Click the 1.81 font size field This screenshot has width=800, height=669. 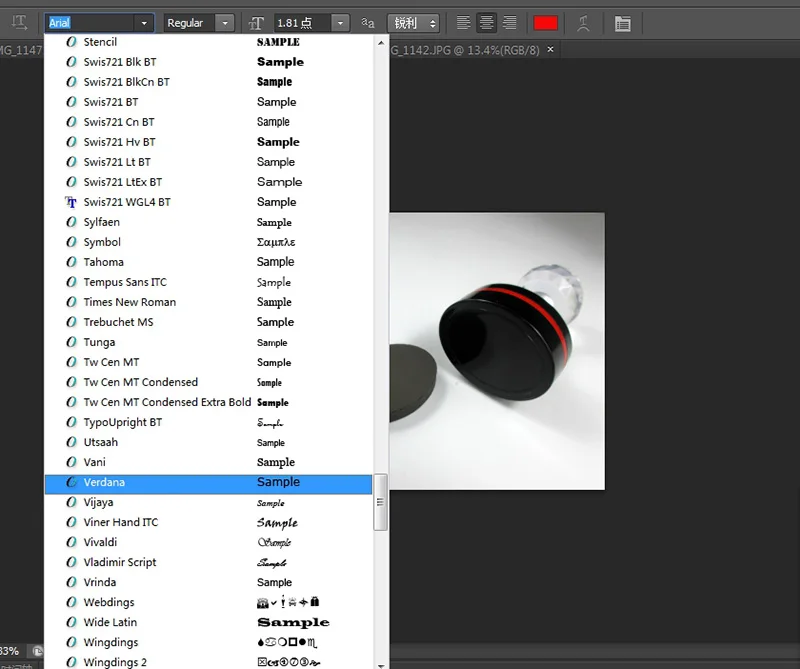pos(303,23)
